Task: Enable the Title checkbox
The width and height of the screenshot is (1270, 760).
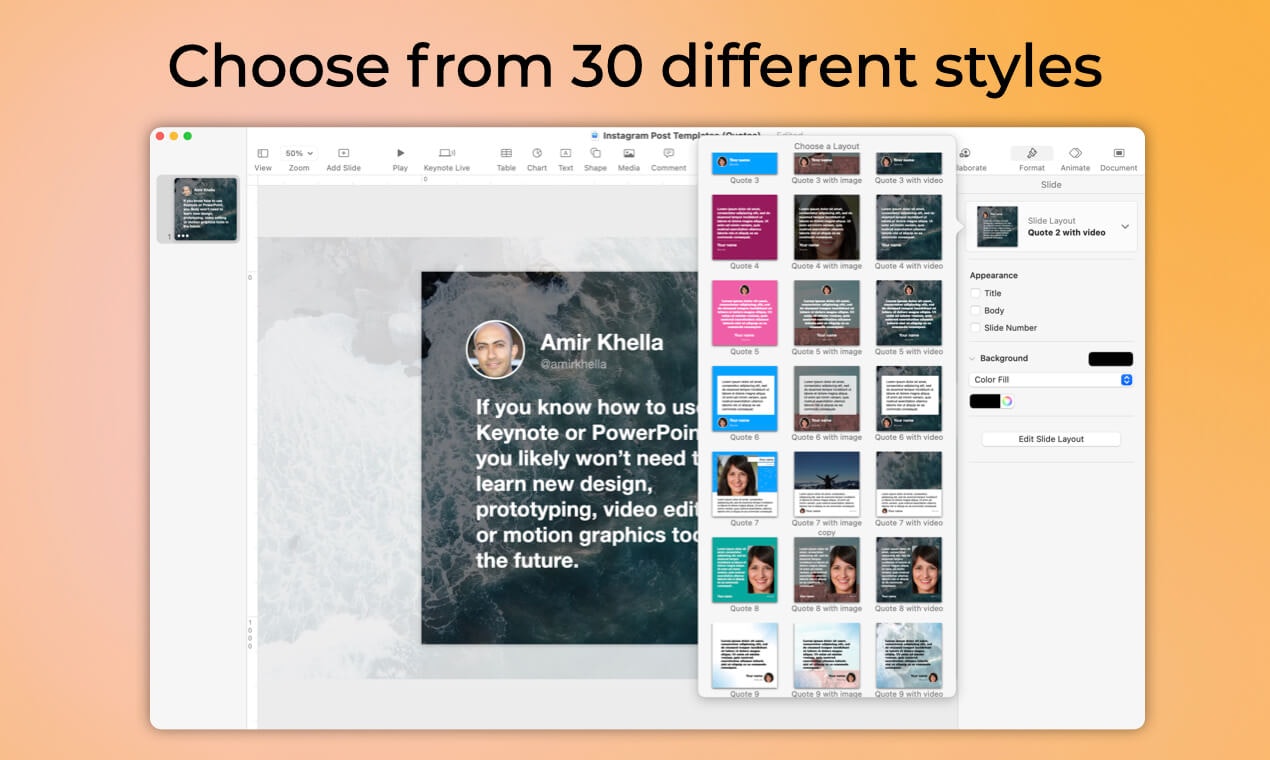Action: [975, 293]
